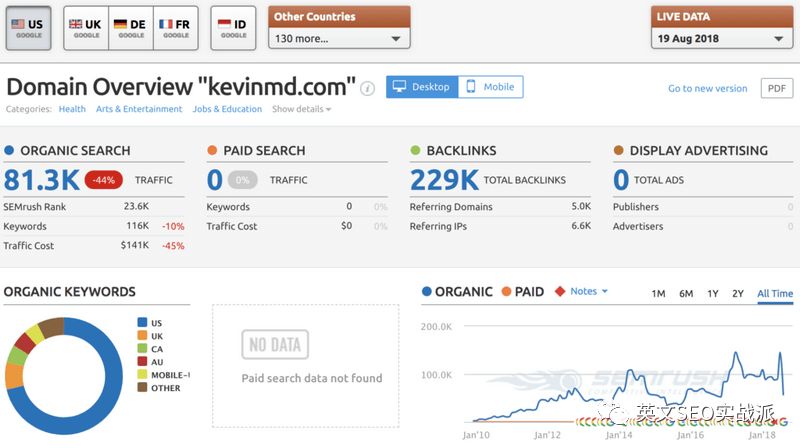800x448 pixels.
Task: Select the 6M time range tab
Action: 686,293
